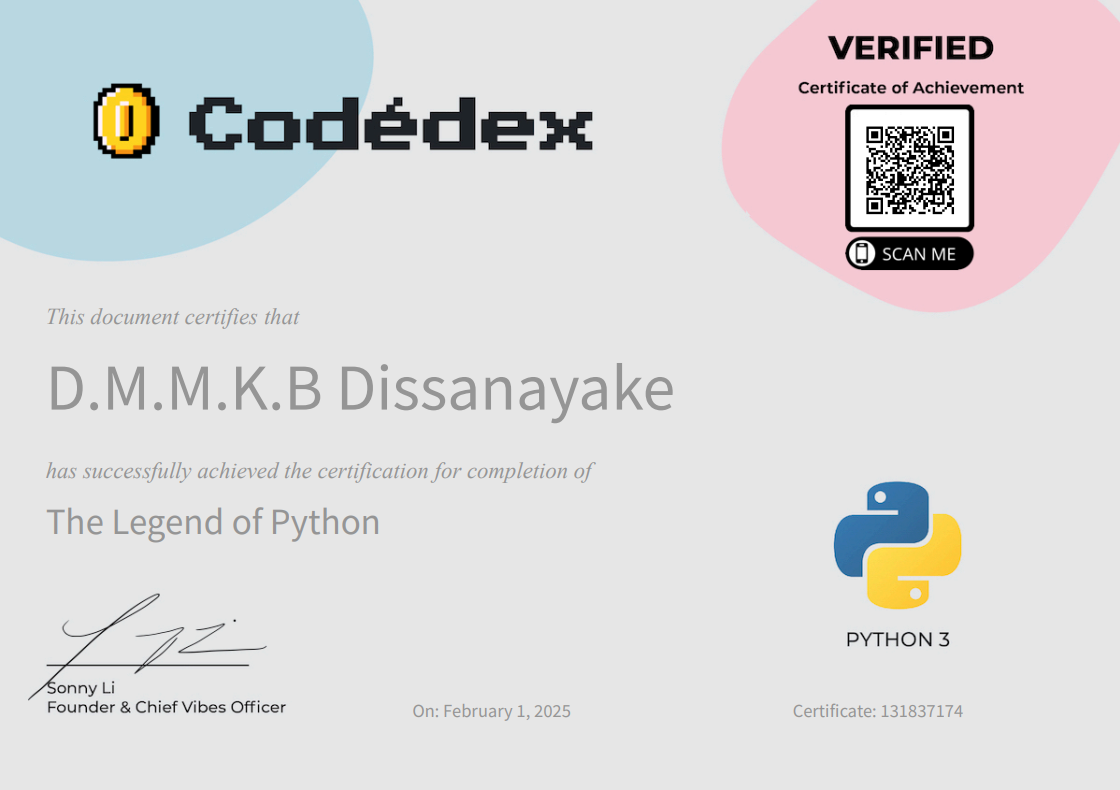Click the phone icon in Scan Me badge
The image size is (1120, 790).
861,254
